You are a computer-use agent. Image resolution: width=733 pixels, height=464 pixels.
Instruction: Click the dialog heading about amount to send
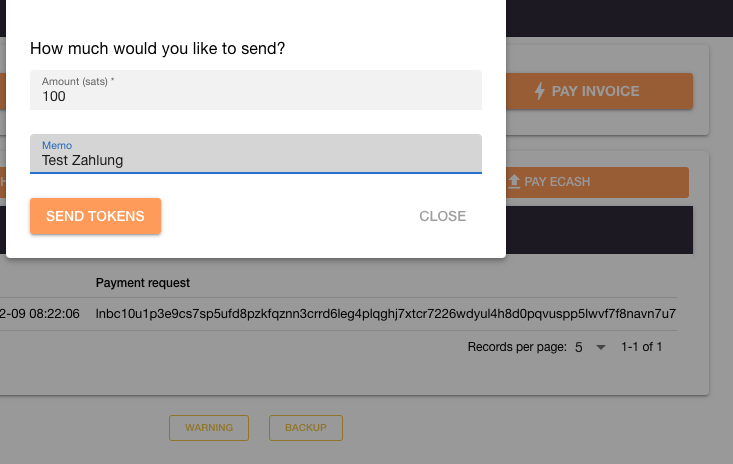(158, 49)
